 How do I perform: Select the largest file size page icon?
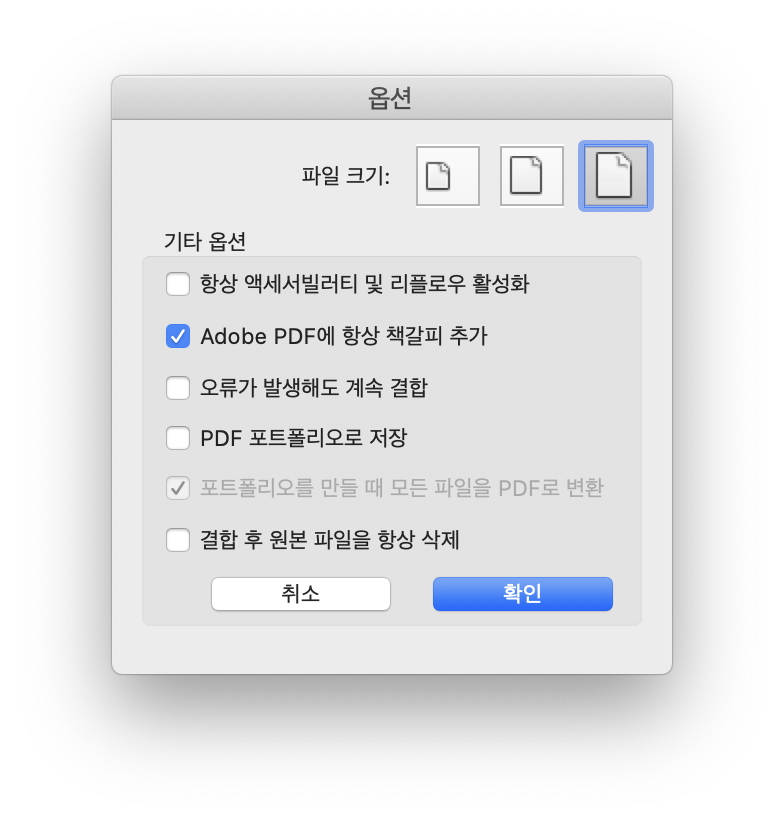pos(615,176)
